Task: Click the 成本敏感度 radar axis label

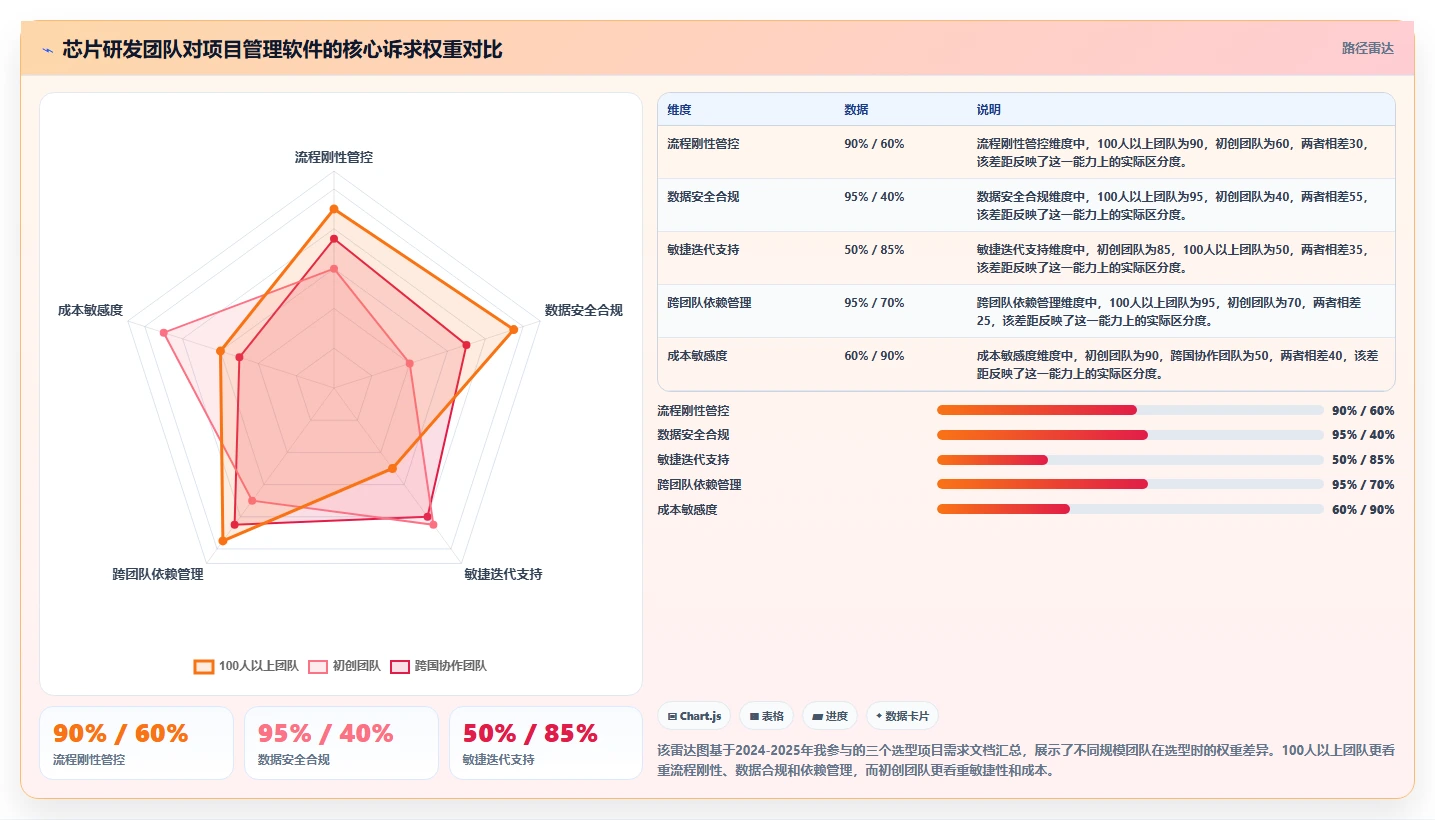Action: pyautogui.click(x=91, y=311)
